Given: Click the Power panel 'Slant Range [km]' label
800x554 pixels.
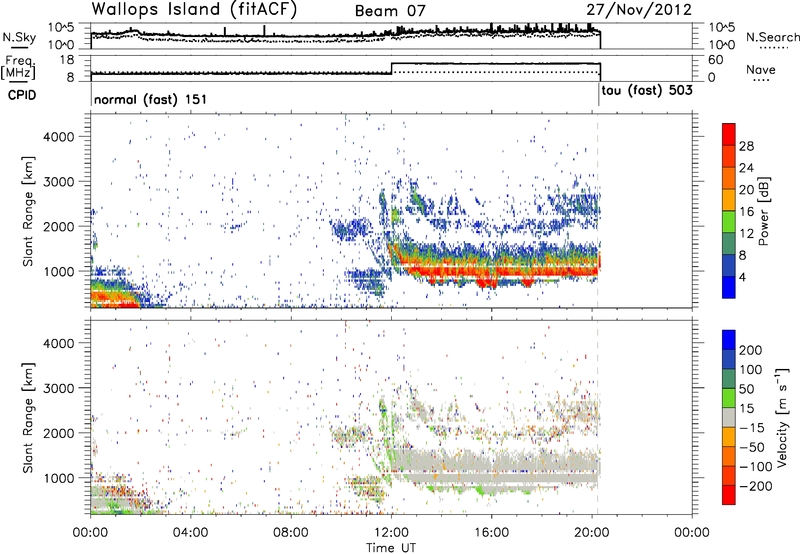Looking at the screenshot, I should coord(28,211).
